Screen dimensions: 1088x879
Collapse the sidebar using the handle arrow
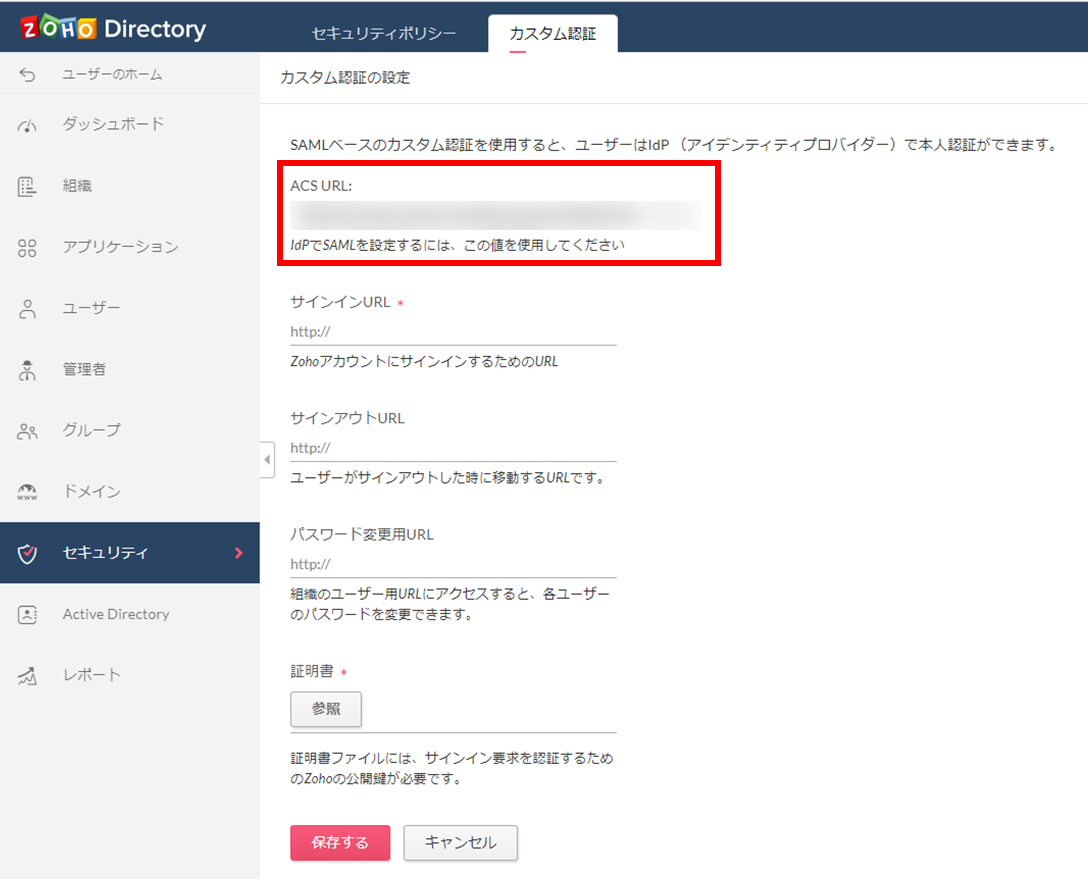point(267,460)
